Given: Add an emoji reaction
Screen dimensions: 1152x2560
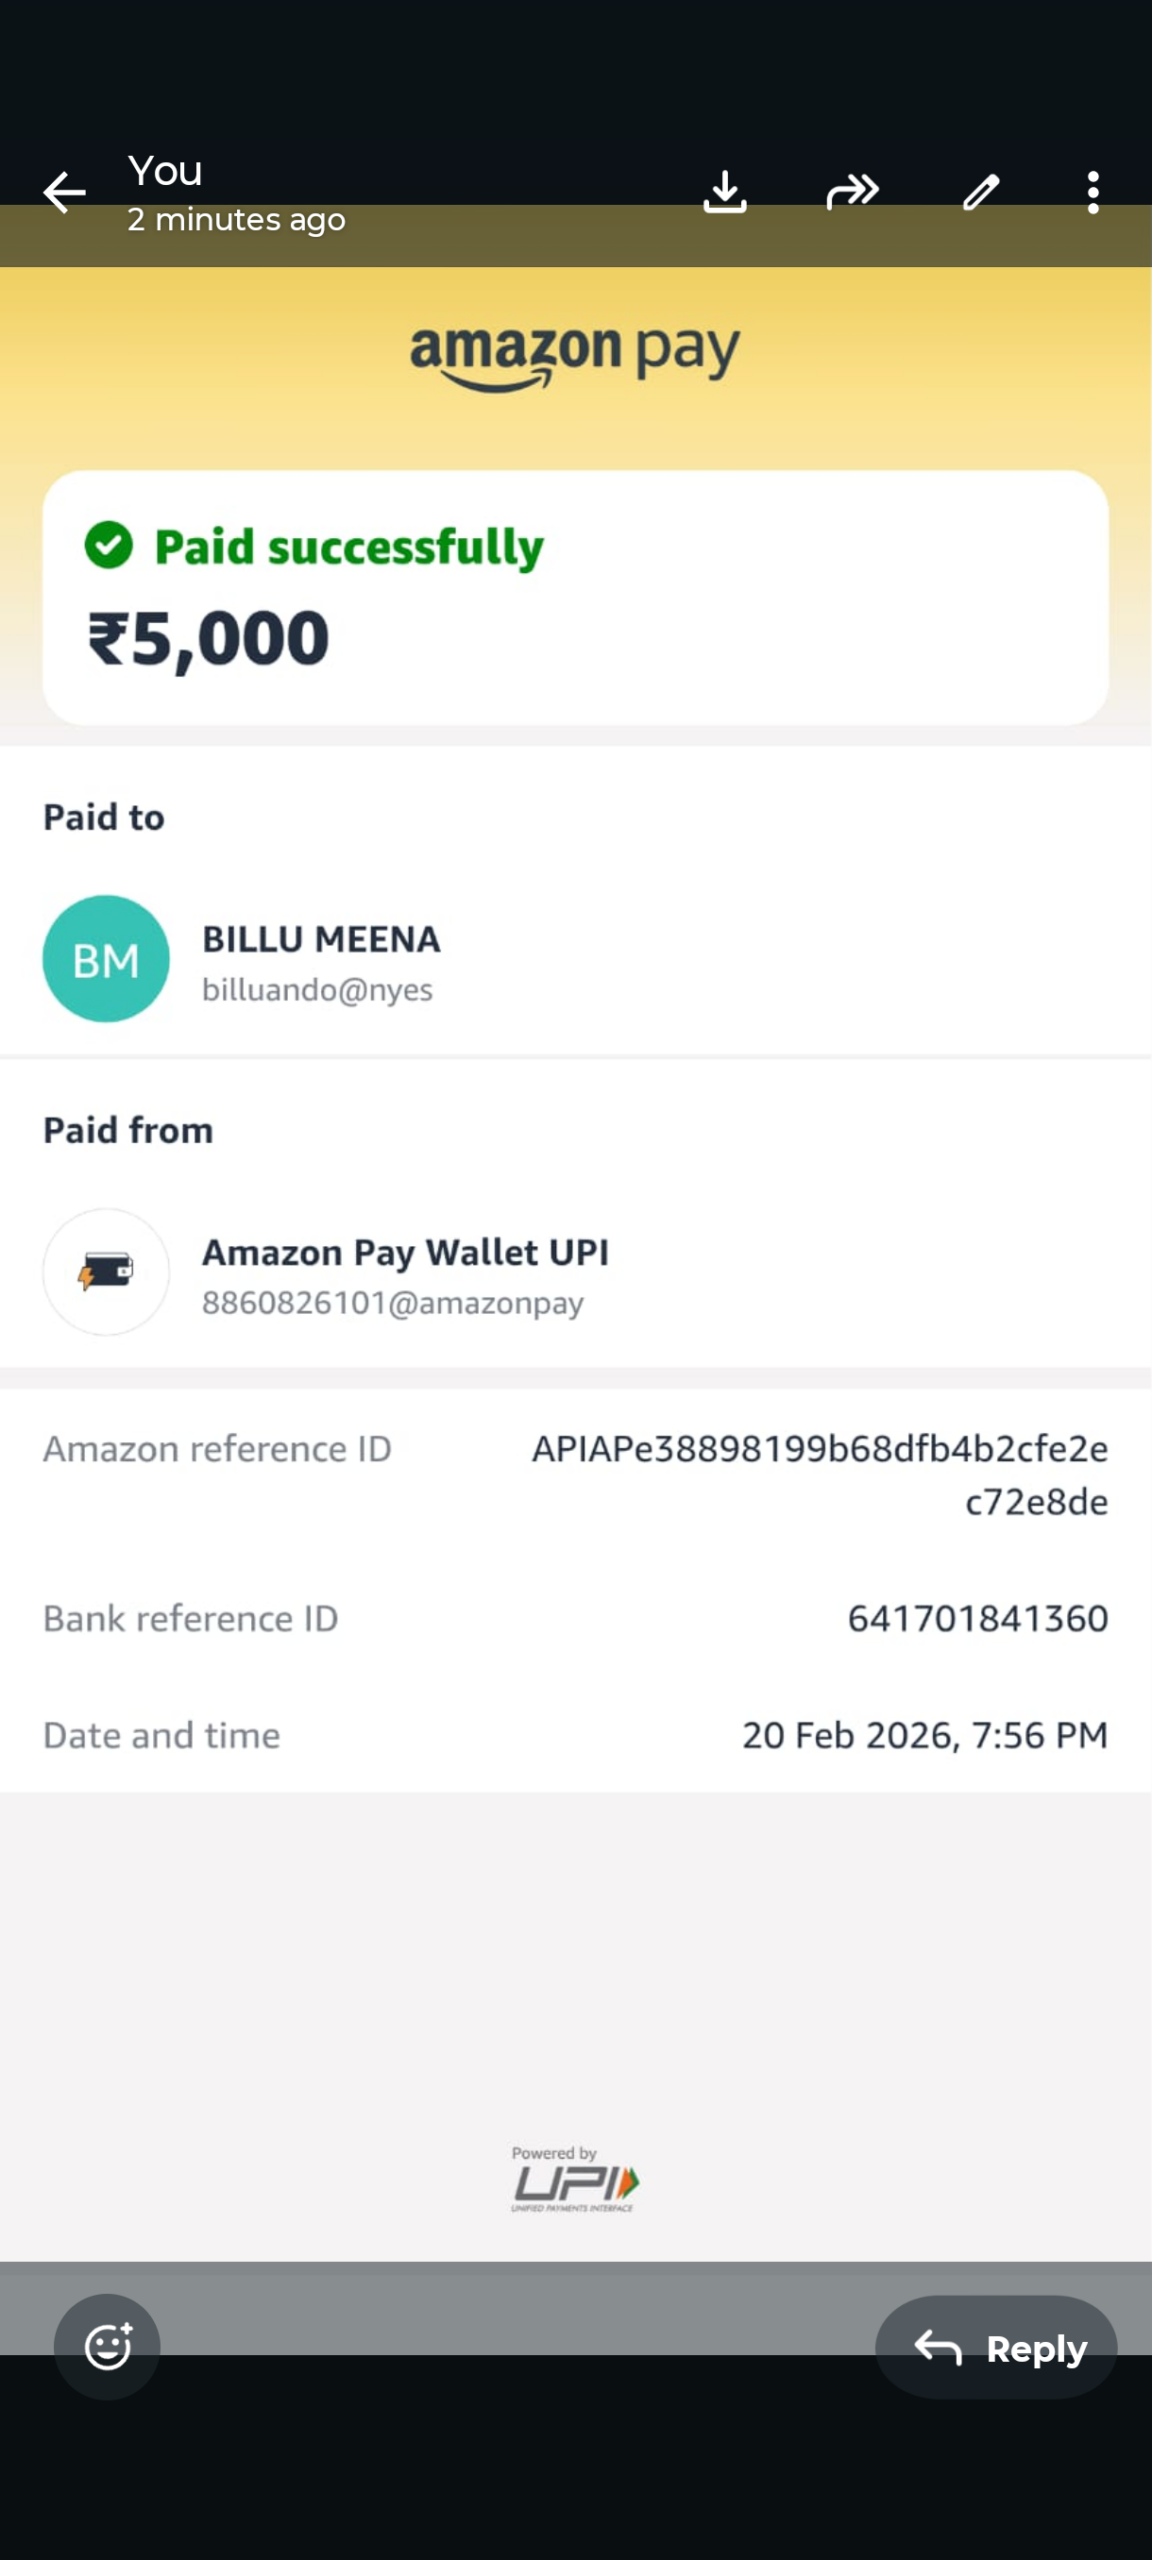Looking at the screenshot, I should [107, 2346].
